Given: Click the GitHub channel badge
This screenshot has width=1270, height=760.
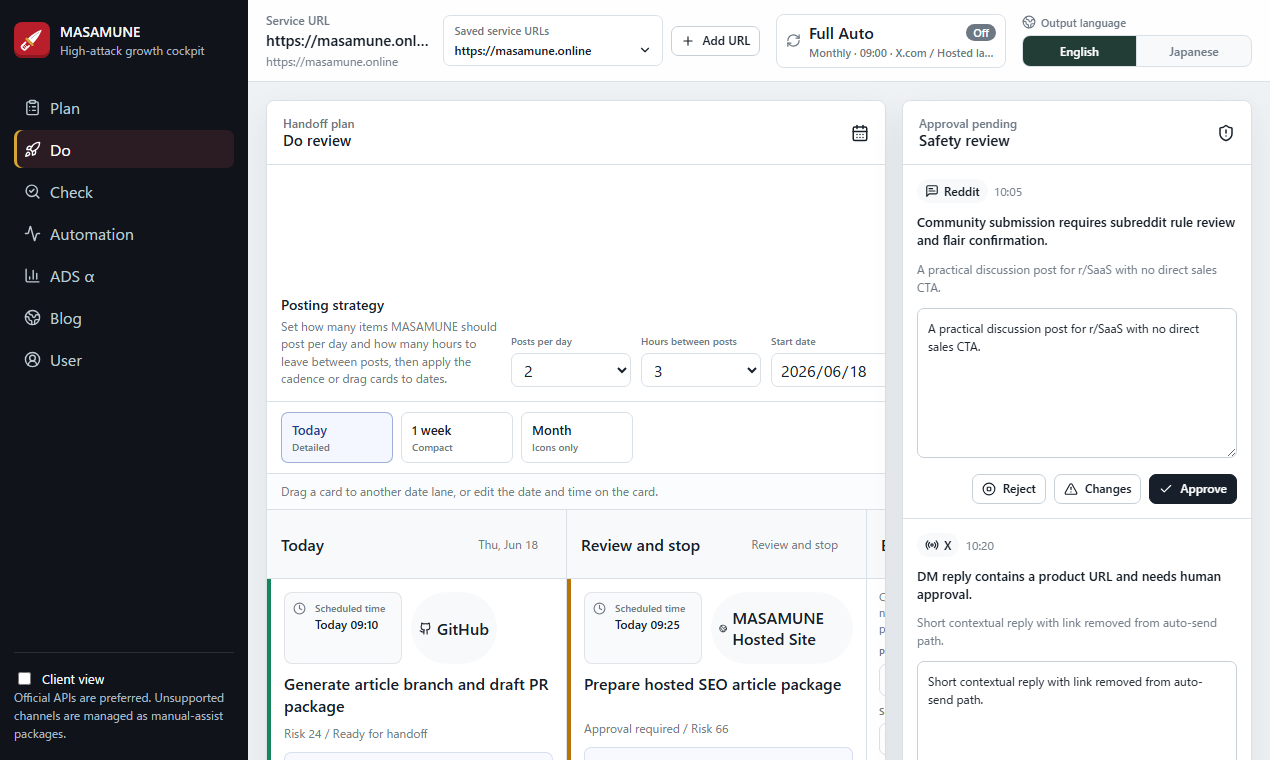Looking at the screenshot, I should pyautogui.click(x=454, y=629).
